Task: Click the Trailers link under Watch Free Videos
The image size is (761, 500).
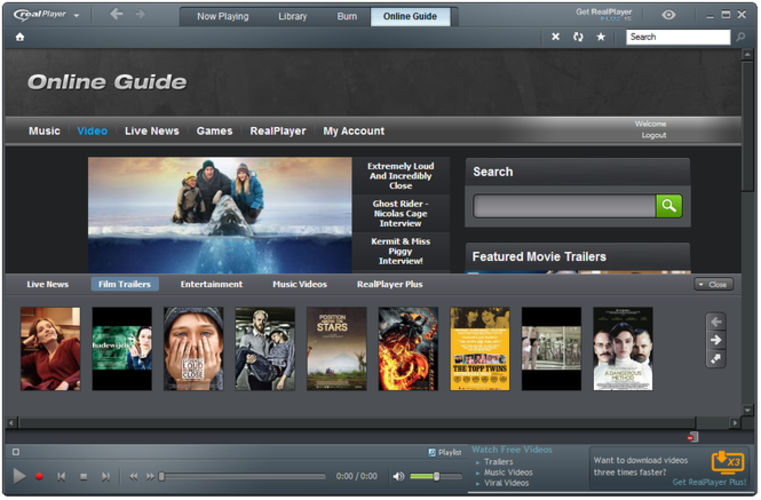Action: point(498,462)
